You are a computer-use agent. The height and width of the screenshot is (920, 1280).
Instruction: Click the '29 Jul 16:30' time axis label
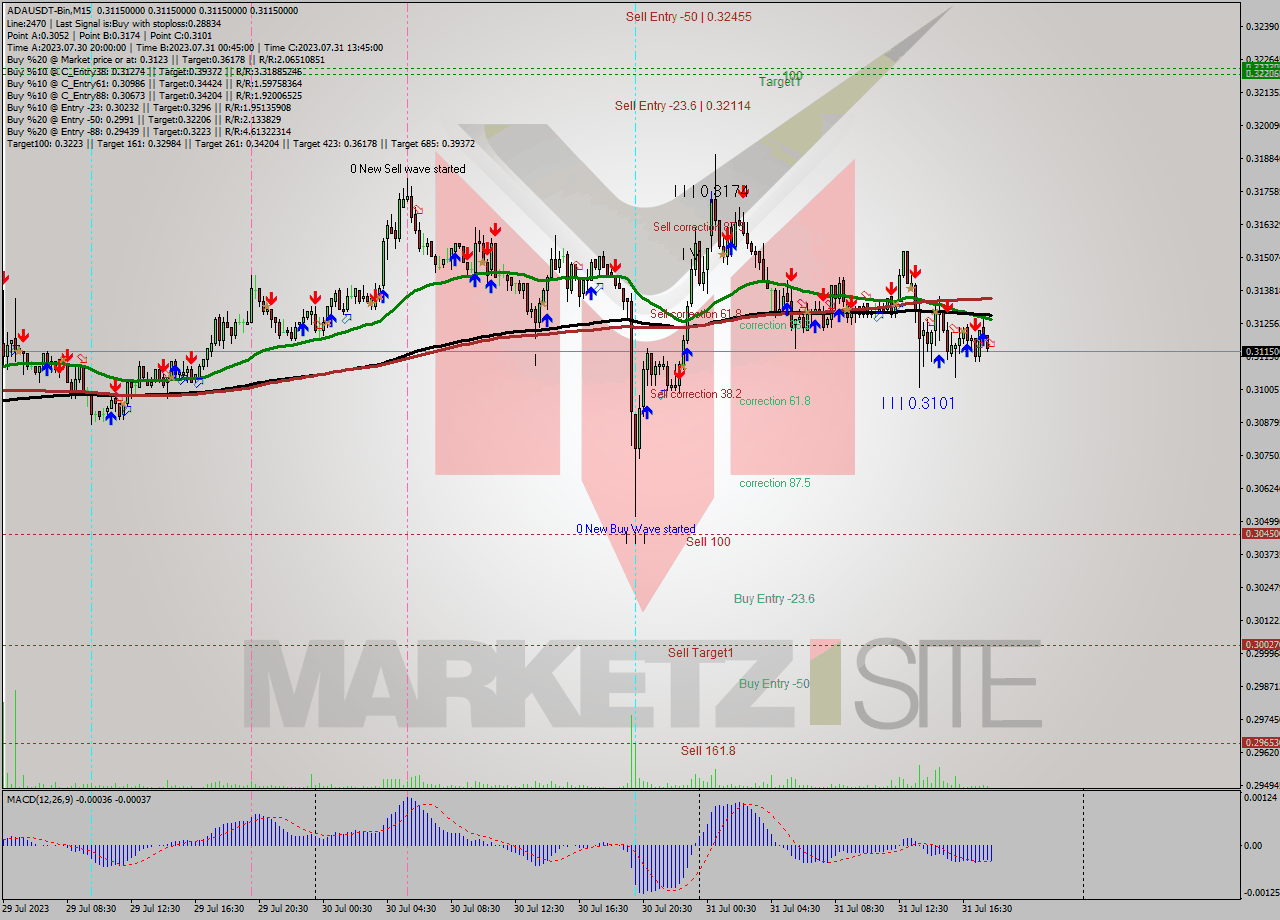coord(219,909)
